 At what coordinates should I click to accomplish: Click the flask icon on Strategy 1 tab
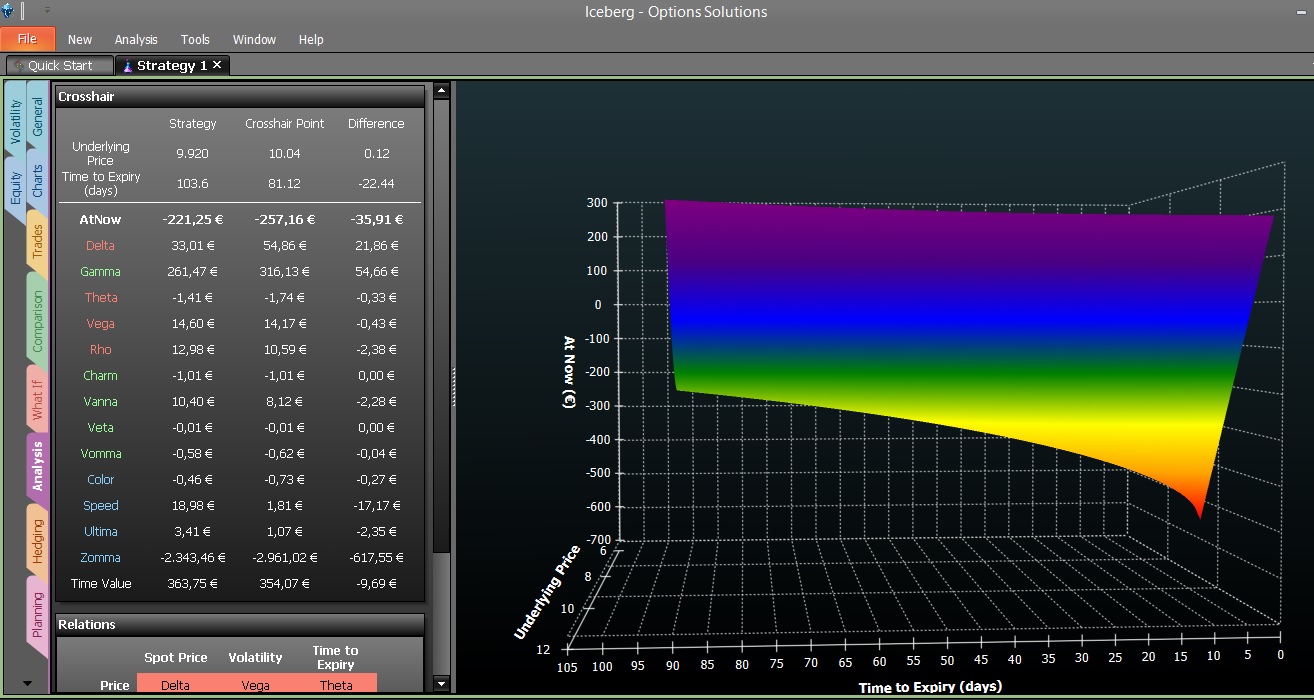pos(126,66)
